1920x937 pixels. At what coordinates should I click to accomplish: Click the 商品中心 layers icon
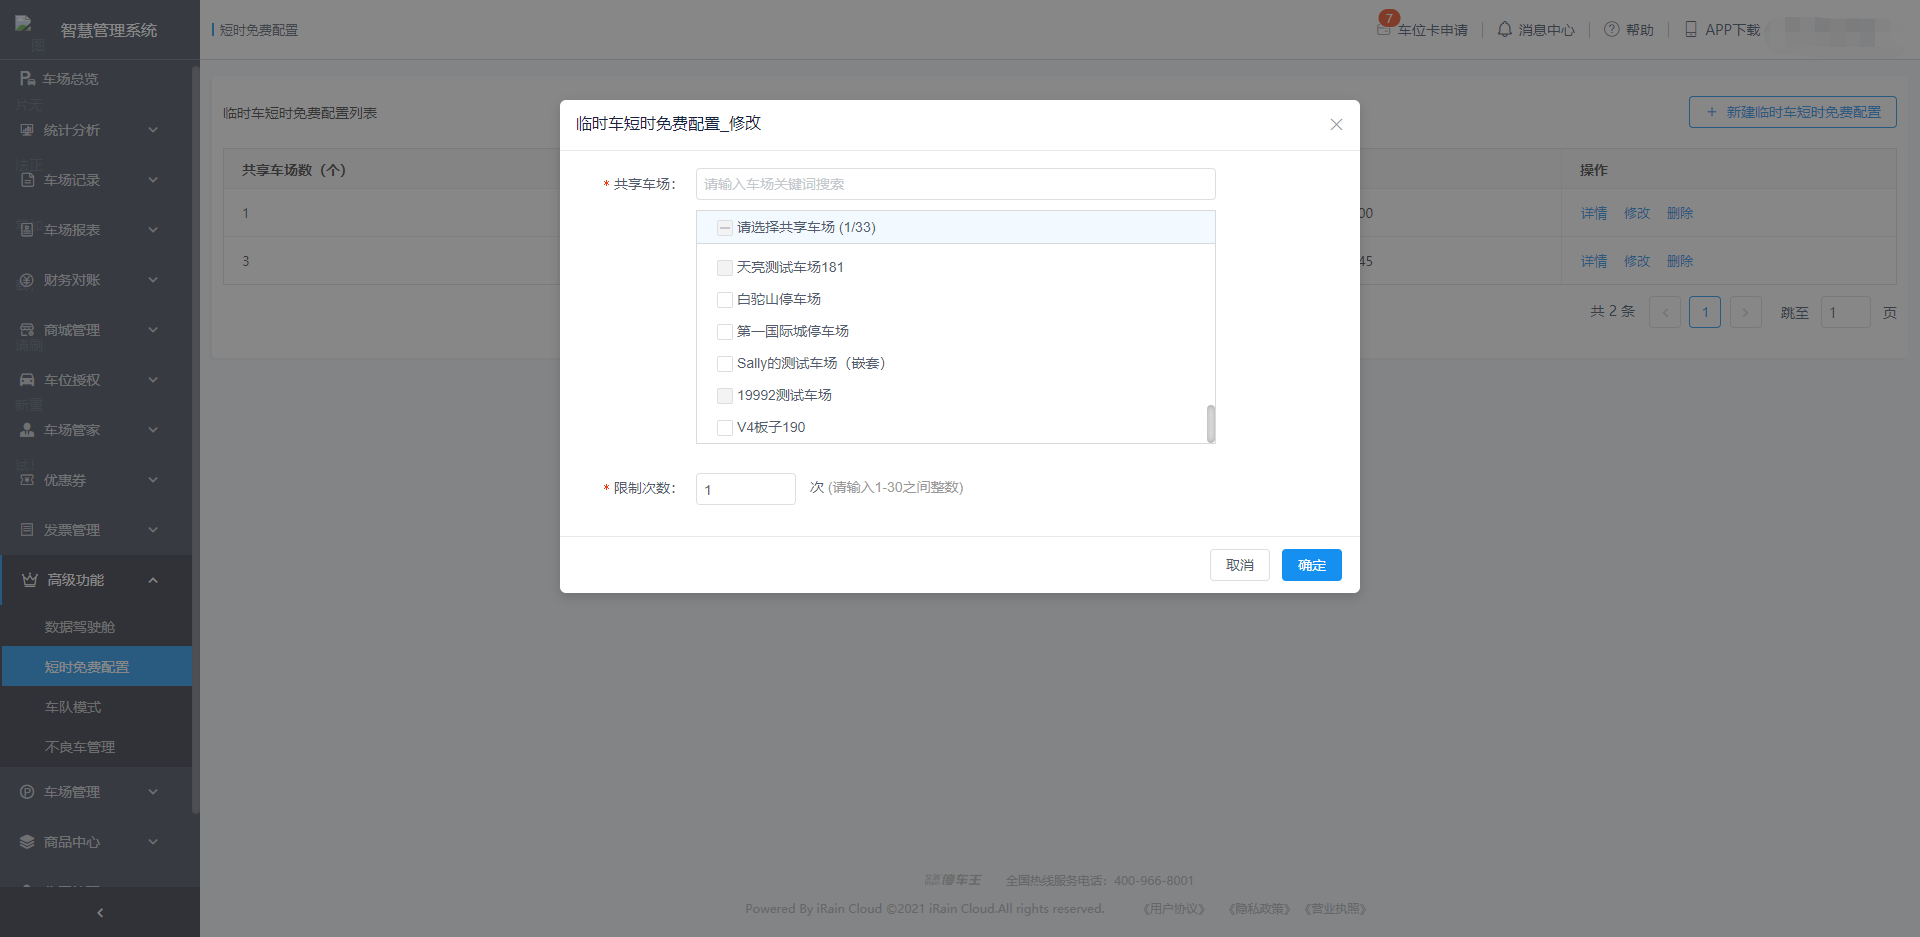click(27, 842)
